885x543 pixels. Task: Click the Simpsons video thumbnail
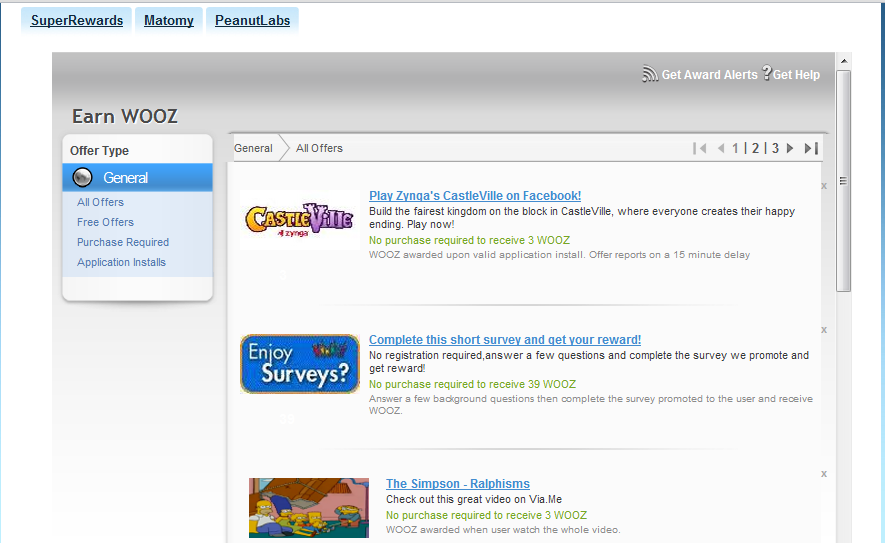tap(309, 508)
